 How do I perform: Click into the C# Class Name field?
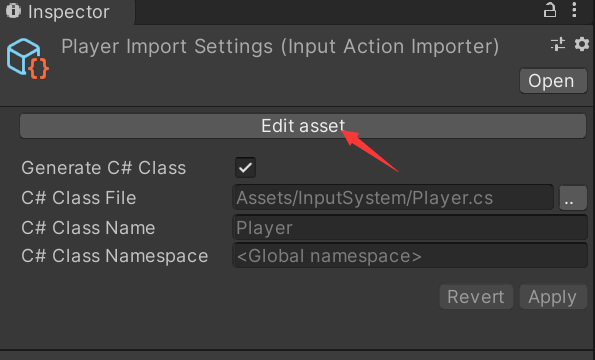[x=410, y=228]
